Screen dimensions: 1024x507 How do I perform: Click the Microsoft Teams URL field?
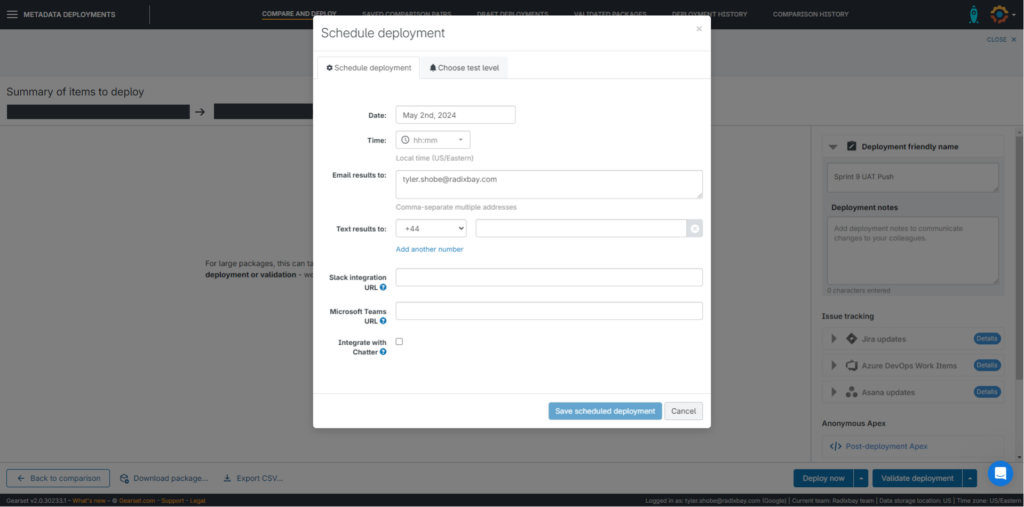pyautogui.click(x=549, y=311)
